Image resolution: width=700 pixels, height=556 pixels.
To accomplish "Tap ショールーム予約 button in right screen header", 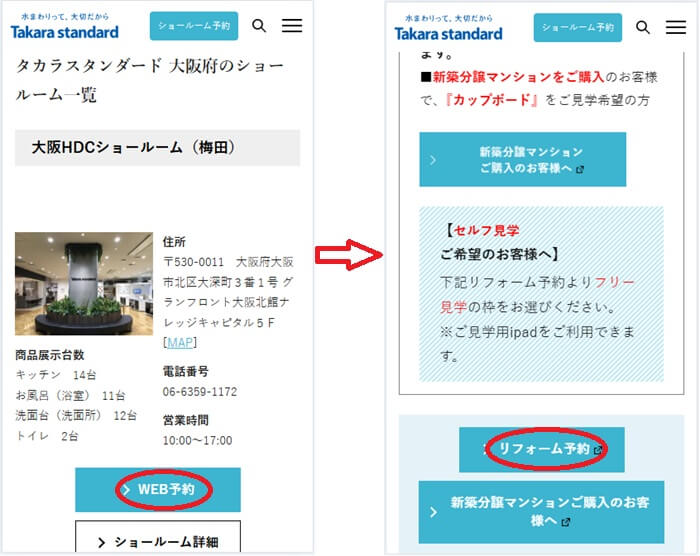I will (578, 28).
